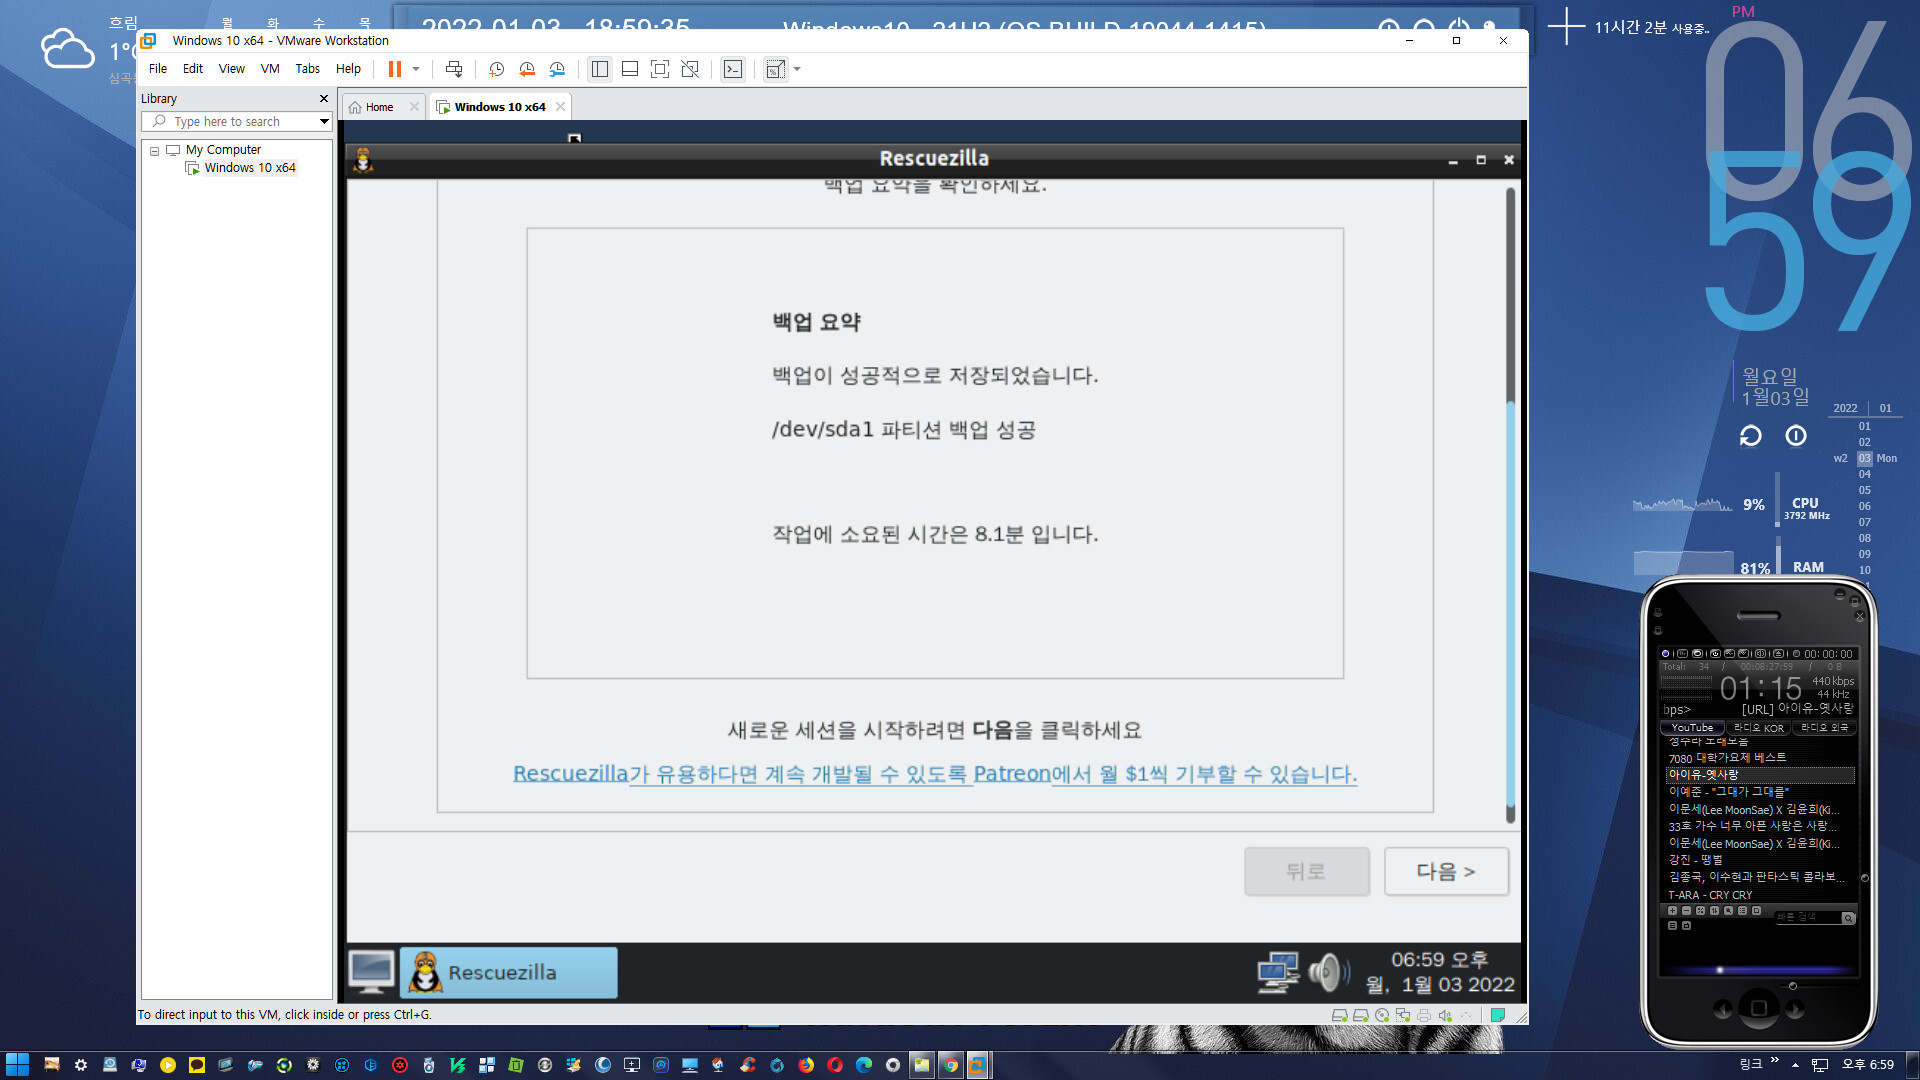The width and height of the screenshot is (1920, 1080).
Task: Click the guest clock showing 06:59 오후
Action: point(1440,972)
